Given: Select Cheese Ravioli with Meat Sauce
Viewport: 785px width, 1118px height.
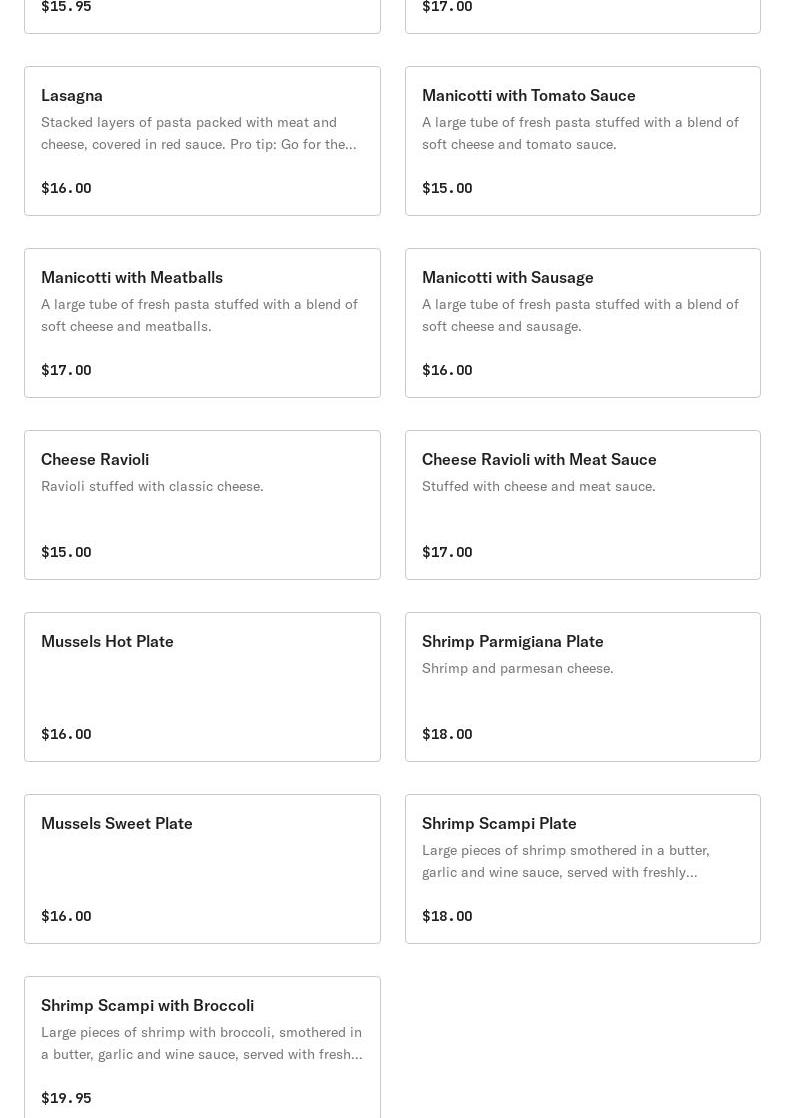Looking at the screenshot, I should 582,505.
